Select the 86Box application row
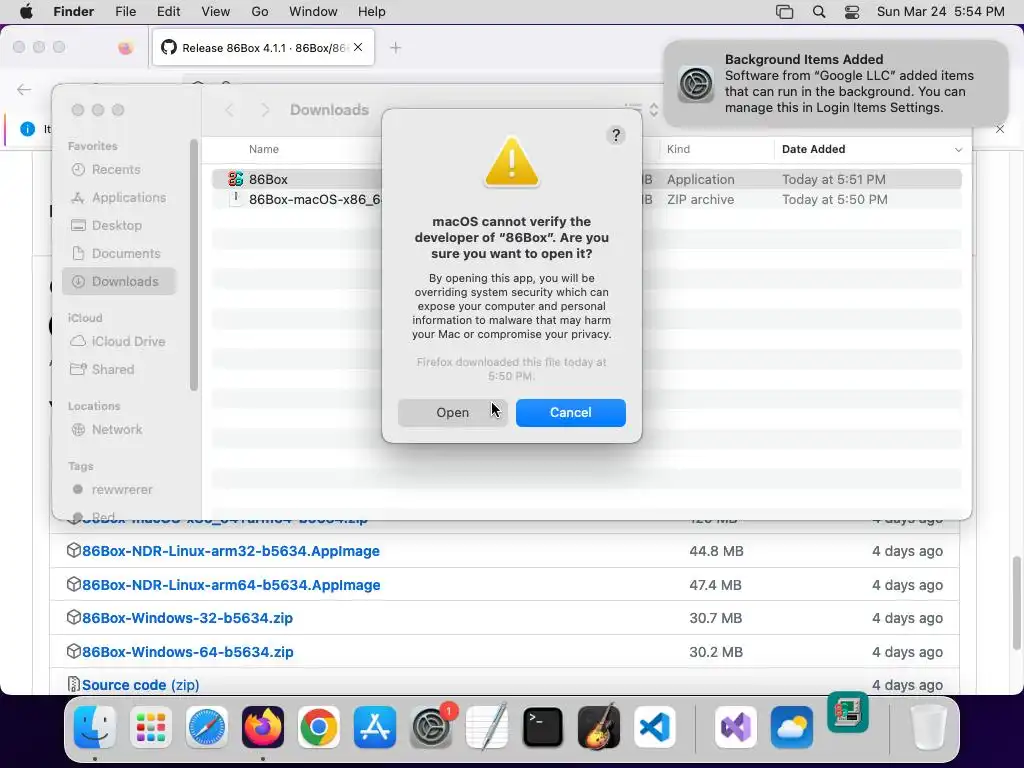 (x=586, y=179)
